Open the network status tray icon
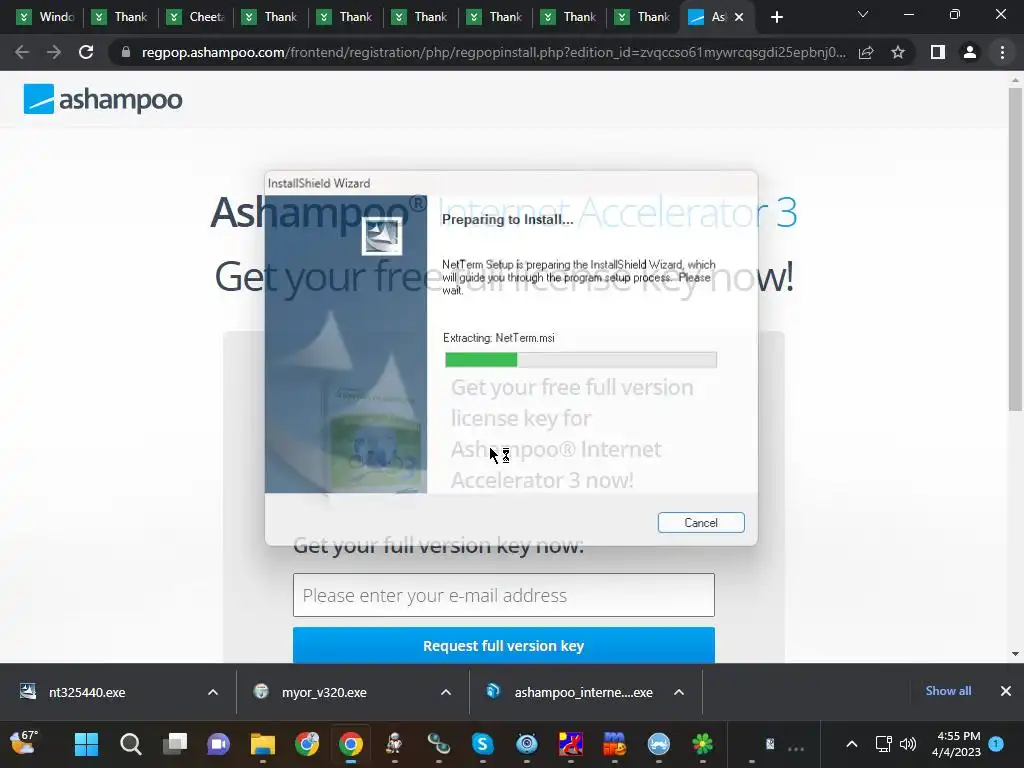The height and width of the screenshot is (768, 1024). (x=884, y=744)
